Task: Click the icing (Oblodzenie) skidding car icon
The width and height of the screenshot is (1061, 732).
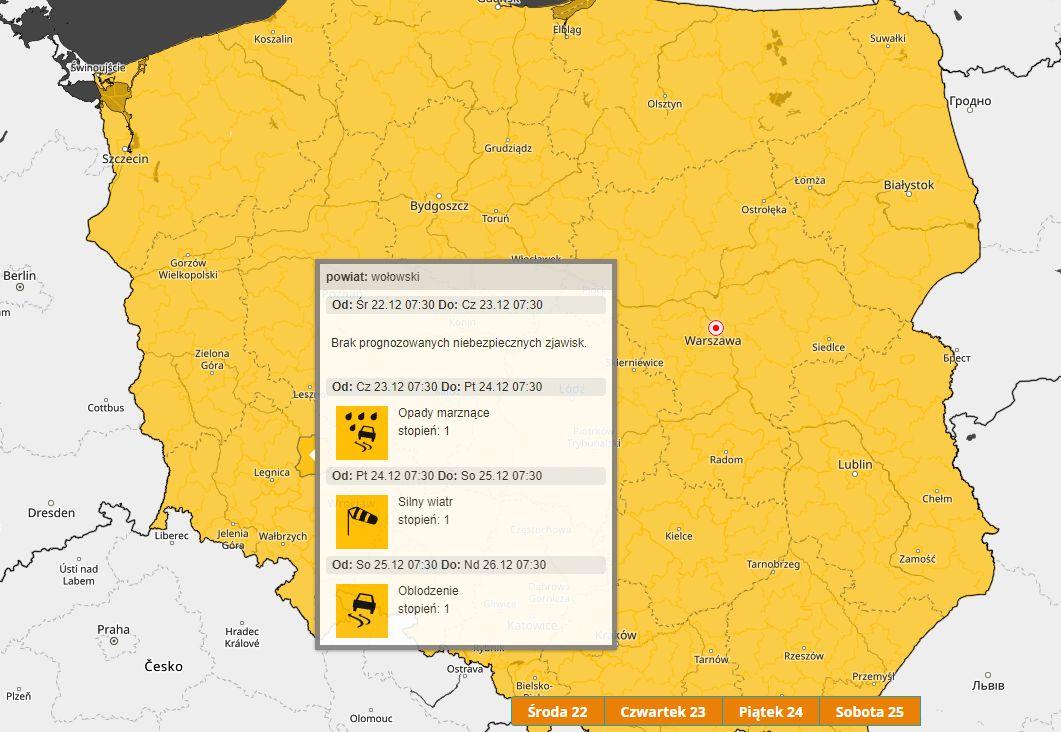Action: pos(362,611)
